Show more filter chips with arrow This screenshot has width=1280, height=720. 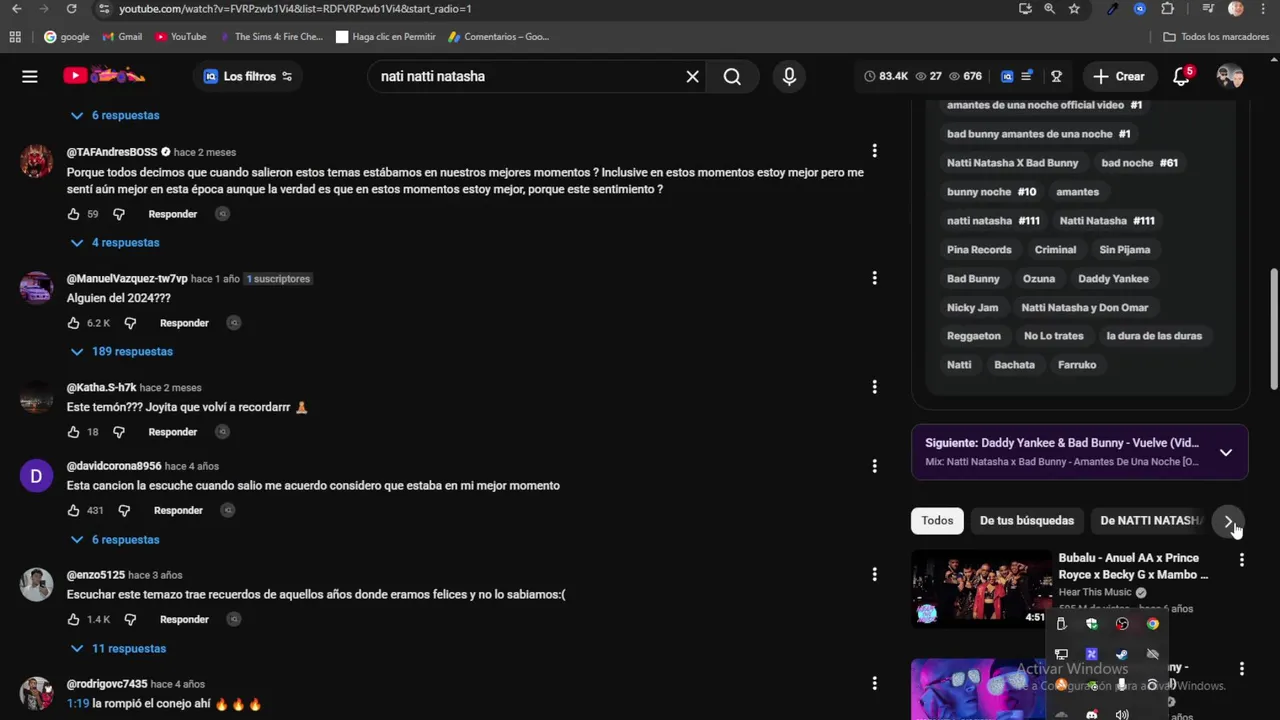pos(1229,521)
